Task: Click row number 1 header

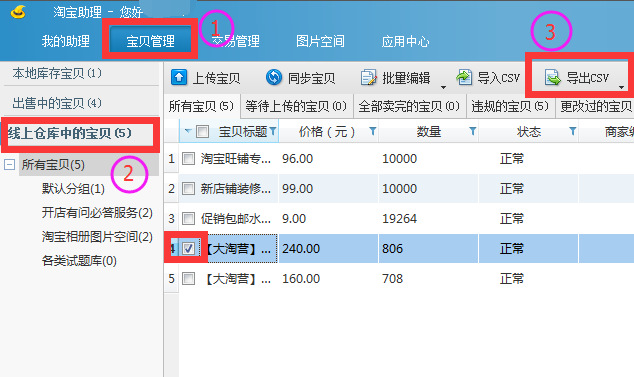Action: [171, 159]
